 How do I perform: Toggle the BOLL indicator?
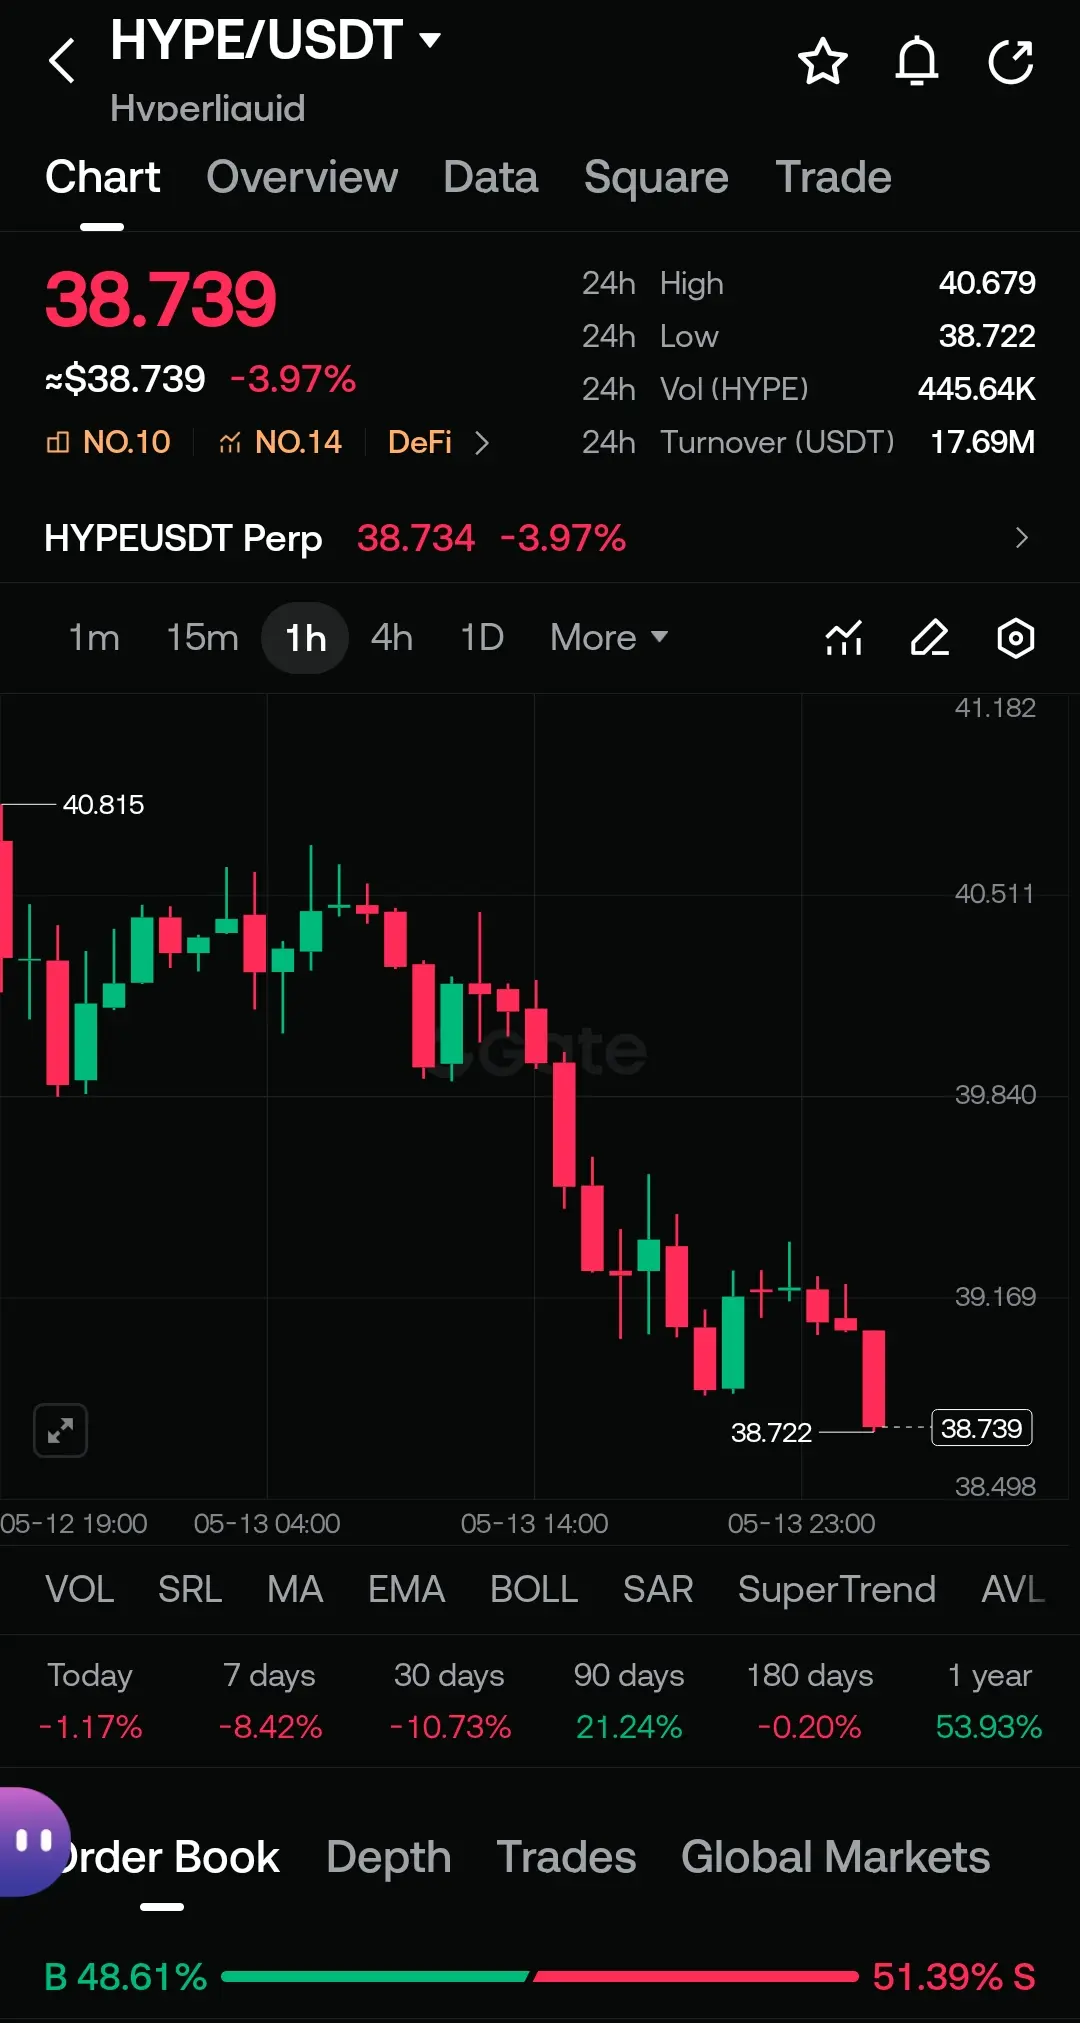pos(534,1589)
